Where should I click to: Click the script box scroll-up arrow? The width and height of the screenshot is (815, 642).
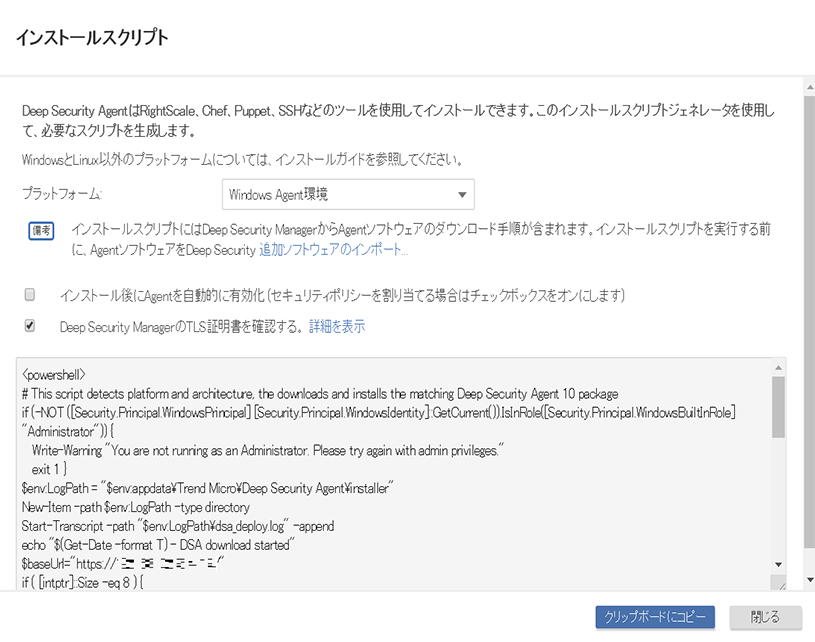[778, 365]
